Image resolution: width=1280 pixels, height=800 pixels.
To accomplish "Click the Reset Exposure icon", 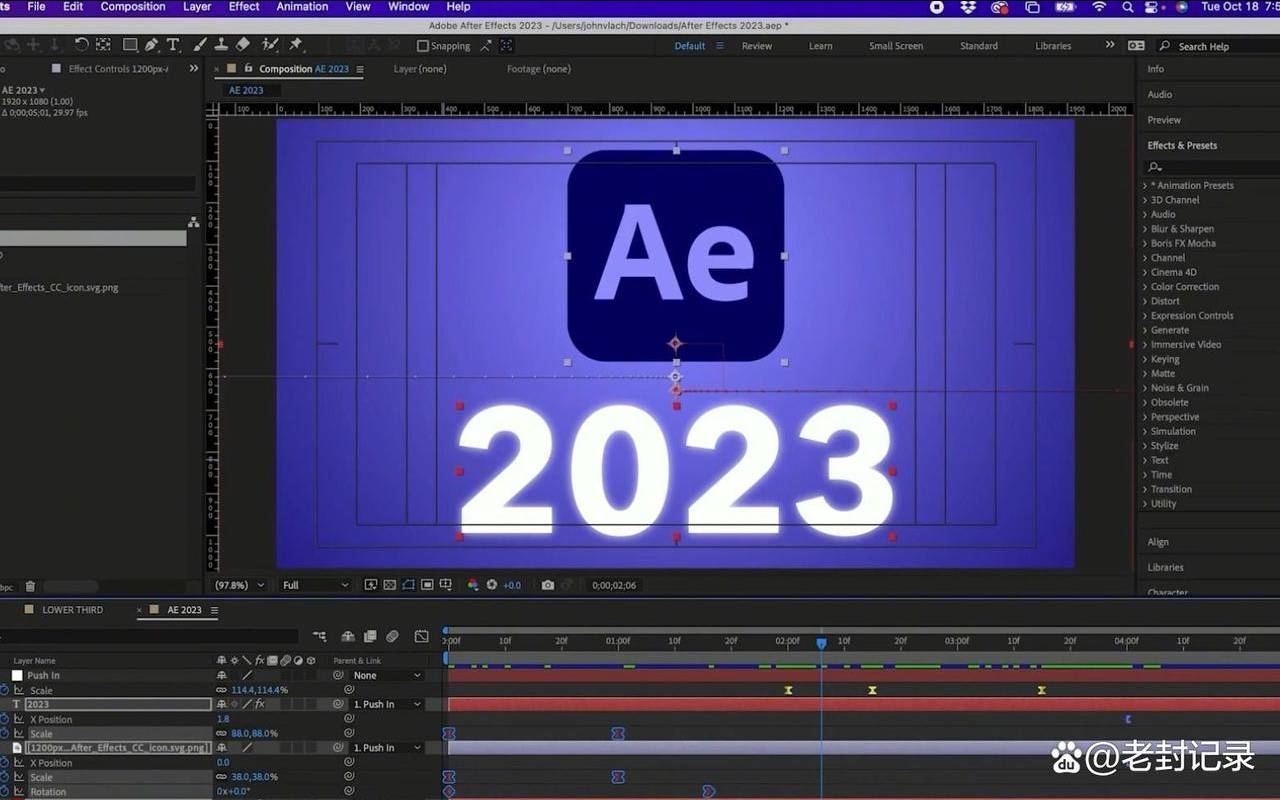I will coord(491,585).
